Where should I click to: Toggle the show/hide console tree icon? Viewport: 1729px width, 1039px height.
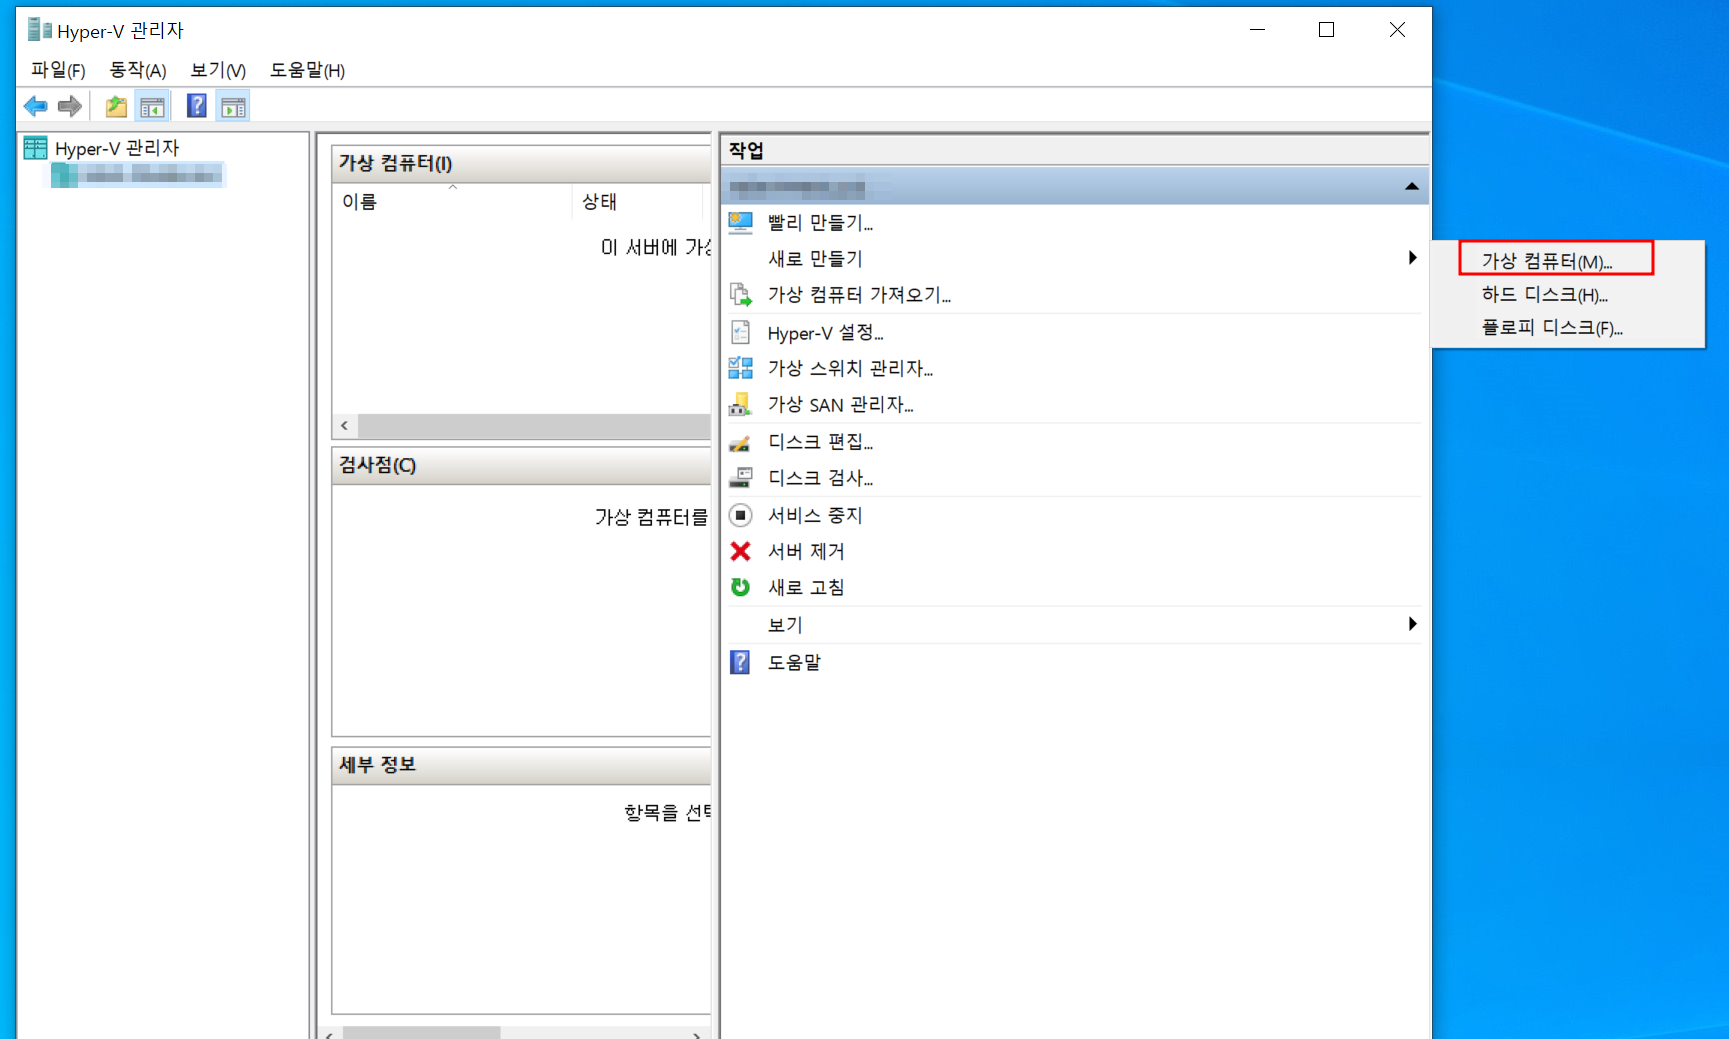click(153, 106)
